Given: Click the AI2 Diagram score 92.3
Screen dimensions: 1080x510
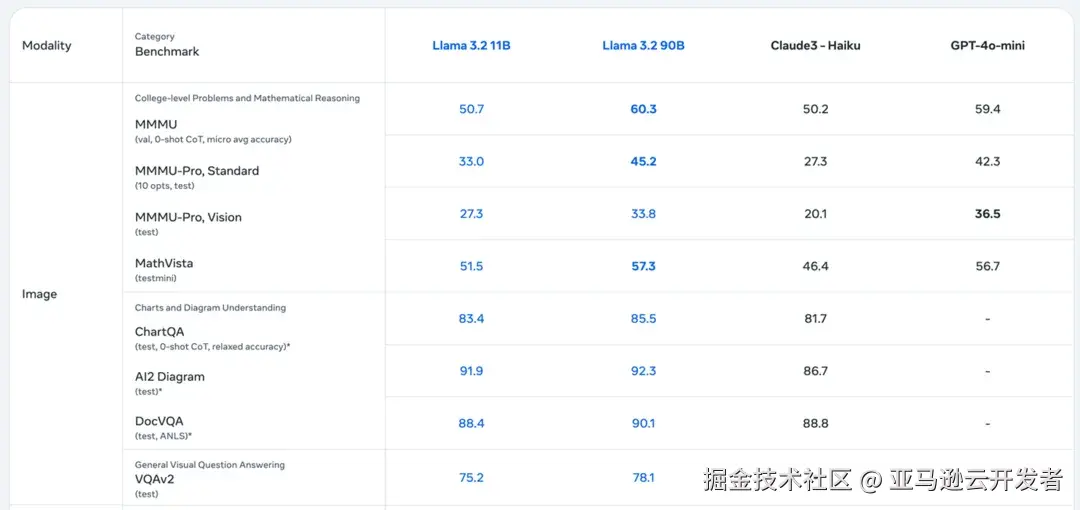Looking at the screenshot, I should coord(643,371).
